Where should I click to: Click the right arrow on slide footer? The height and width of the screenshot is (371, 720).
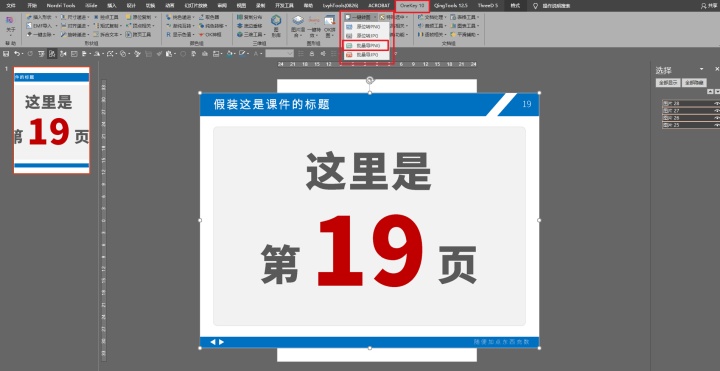(x=221, y=342)
